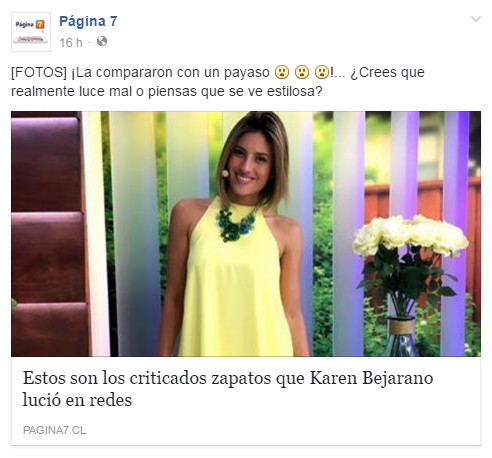Open the headline about Karen Bejarano's zapatos

[x=228, y=389]
